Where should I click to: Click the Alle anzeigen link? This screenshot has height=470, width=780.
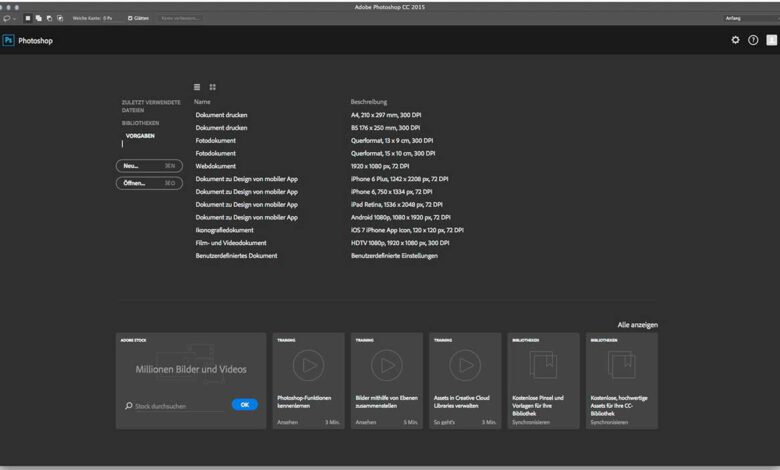coord(637,325)
